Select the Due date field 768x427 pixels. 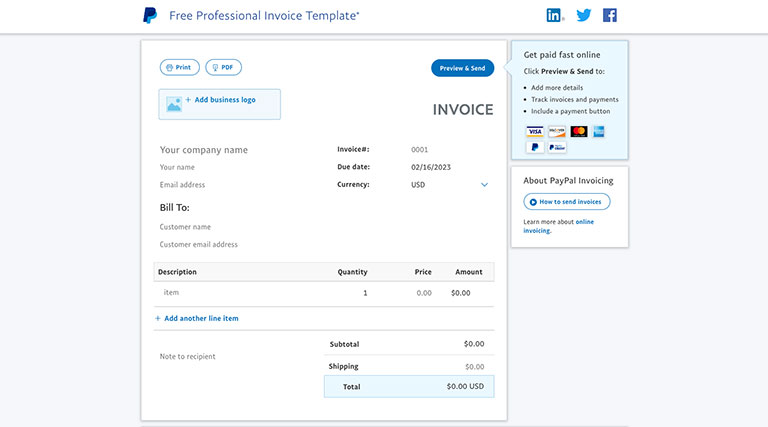tap(431, 167)
